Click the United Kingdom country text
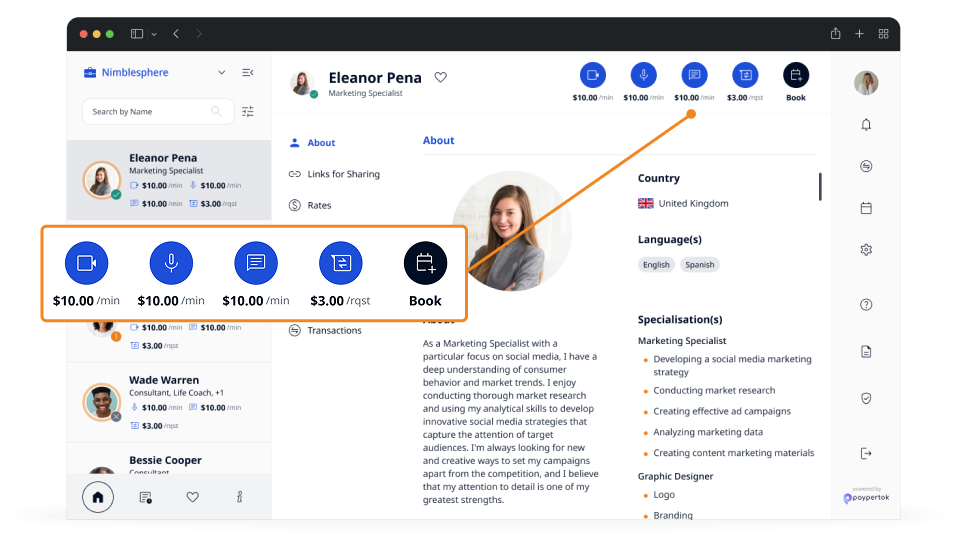Image resolution: width=966 pixels, height=537 pixels. [694, 203]
